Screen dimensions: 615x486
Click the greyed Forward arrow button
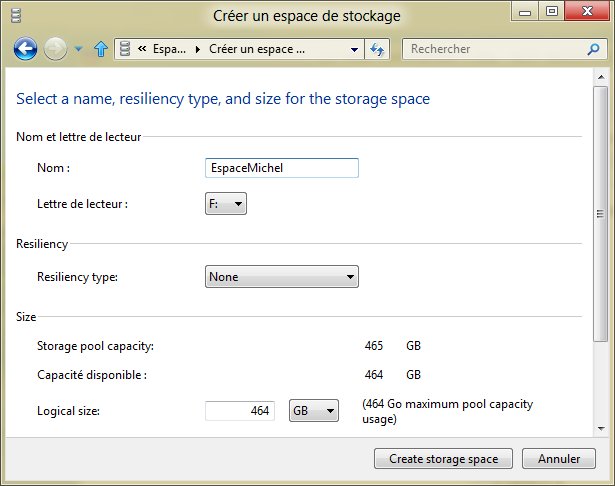point(56,49)
